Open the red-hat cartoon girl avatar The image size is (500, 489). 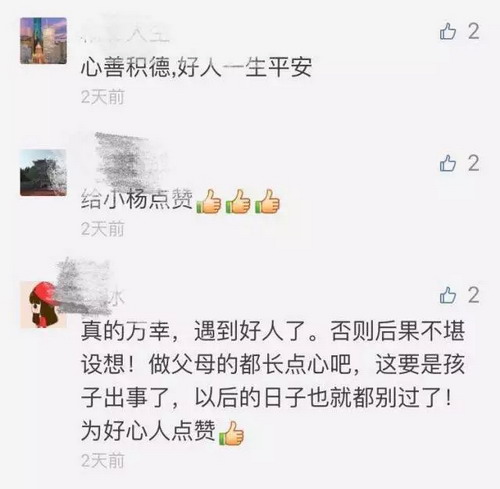click(43, 305)
